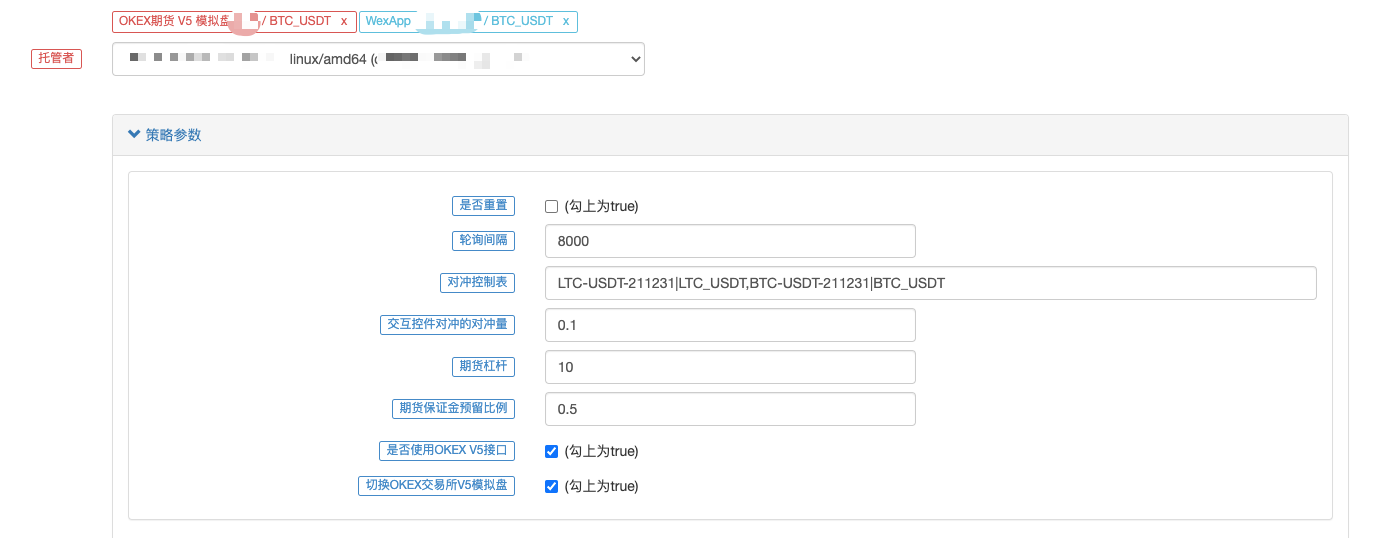Click the 对冲控制表 parameter label
The image size is (1381, 538).
(476, 282)
